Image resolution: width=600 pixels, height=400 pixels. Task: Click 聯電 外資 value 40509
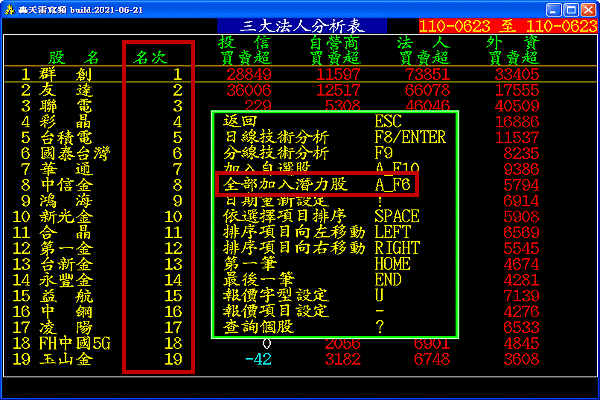pos(517,106)
